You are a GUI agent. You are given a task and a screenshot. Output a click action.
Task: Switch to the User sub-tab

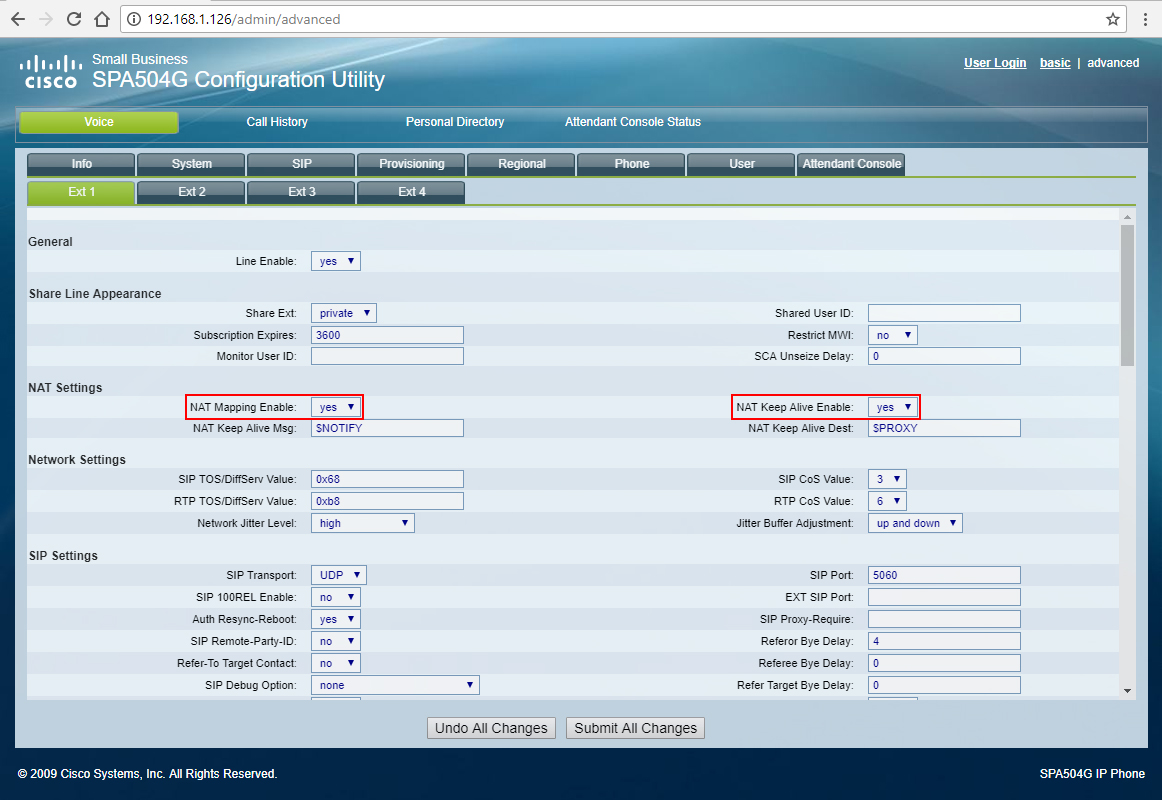point(742,164)
